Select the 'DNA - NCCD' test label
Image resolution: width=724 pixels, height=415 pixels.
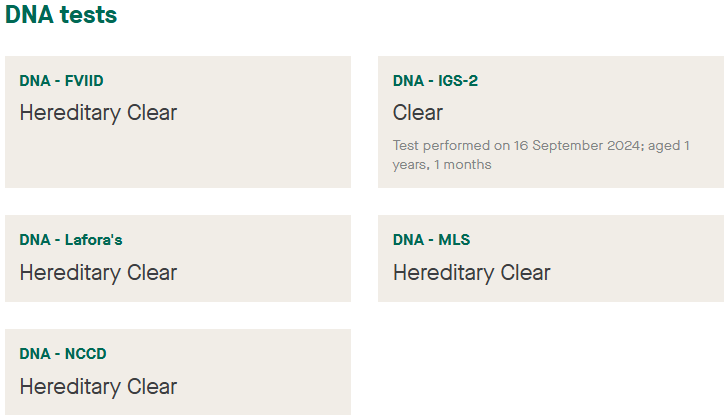point(63,354)
